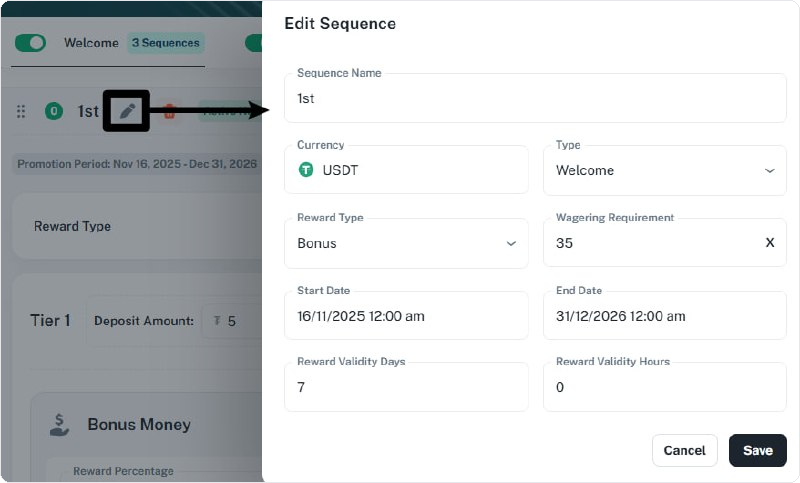Click the Reward Validity Days field
Image resolution: width=800 pixels, height=483 pixels.
coord(406,387)
